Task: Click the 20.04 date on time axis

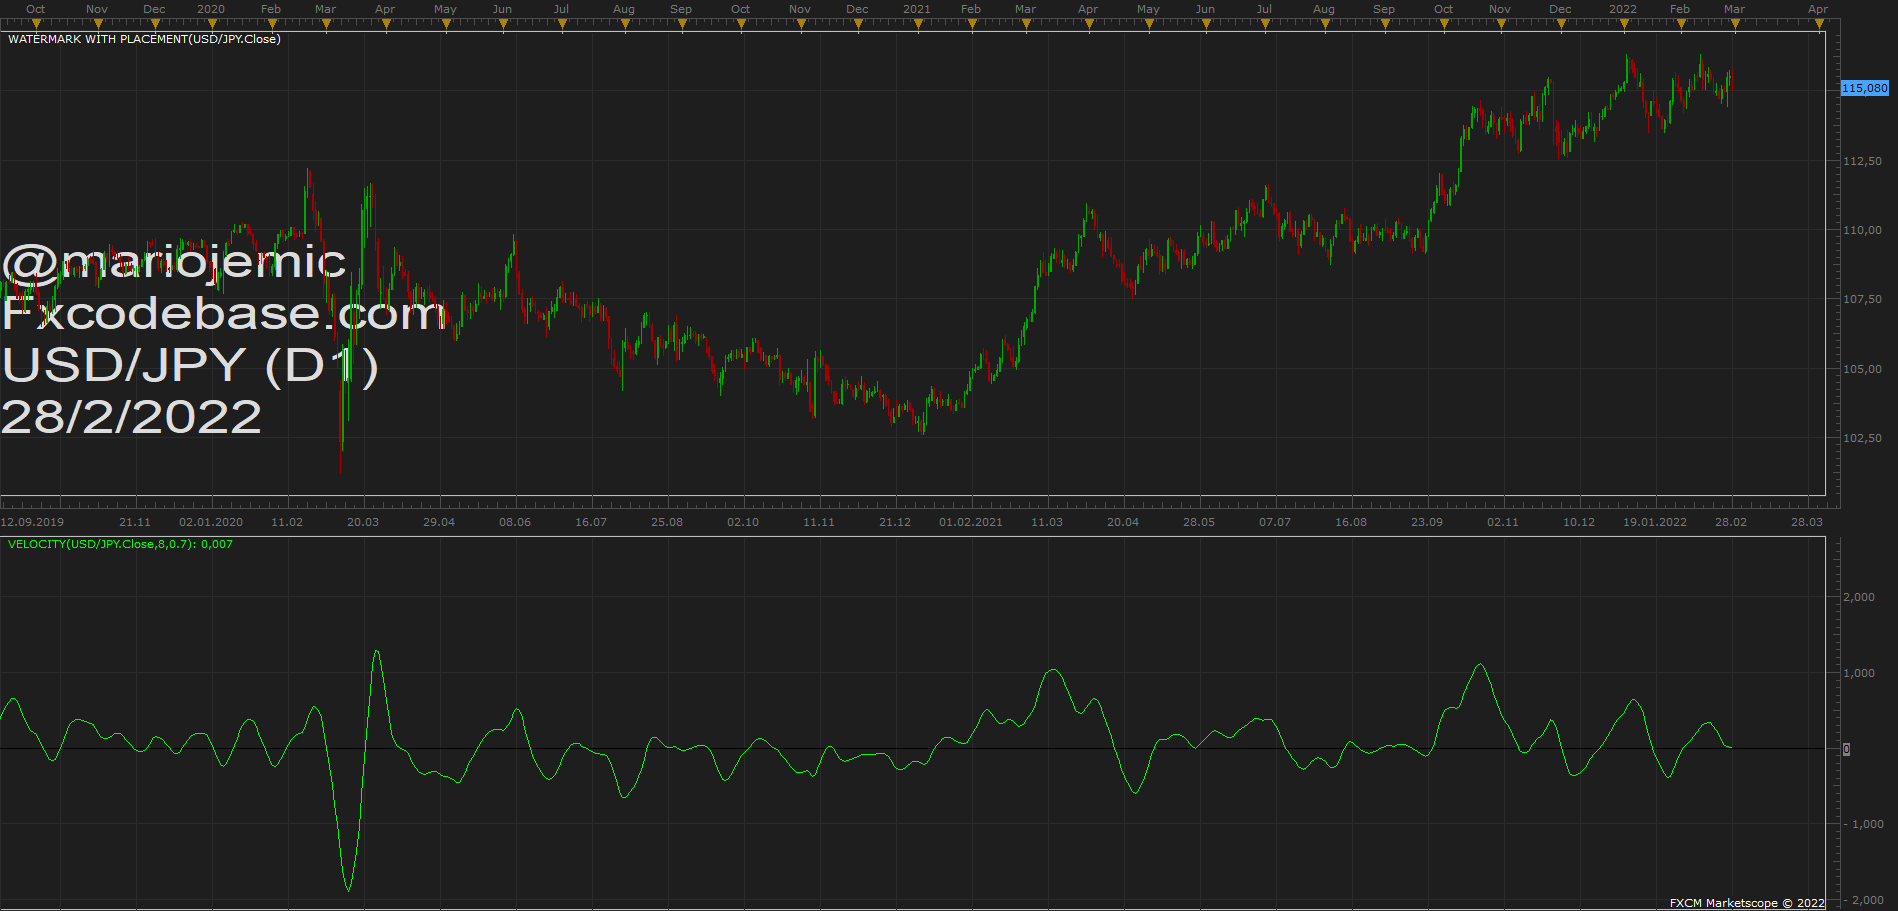Action: pyautogui.click(x=1123, y=522)
